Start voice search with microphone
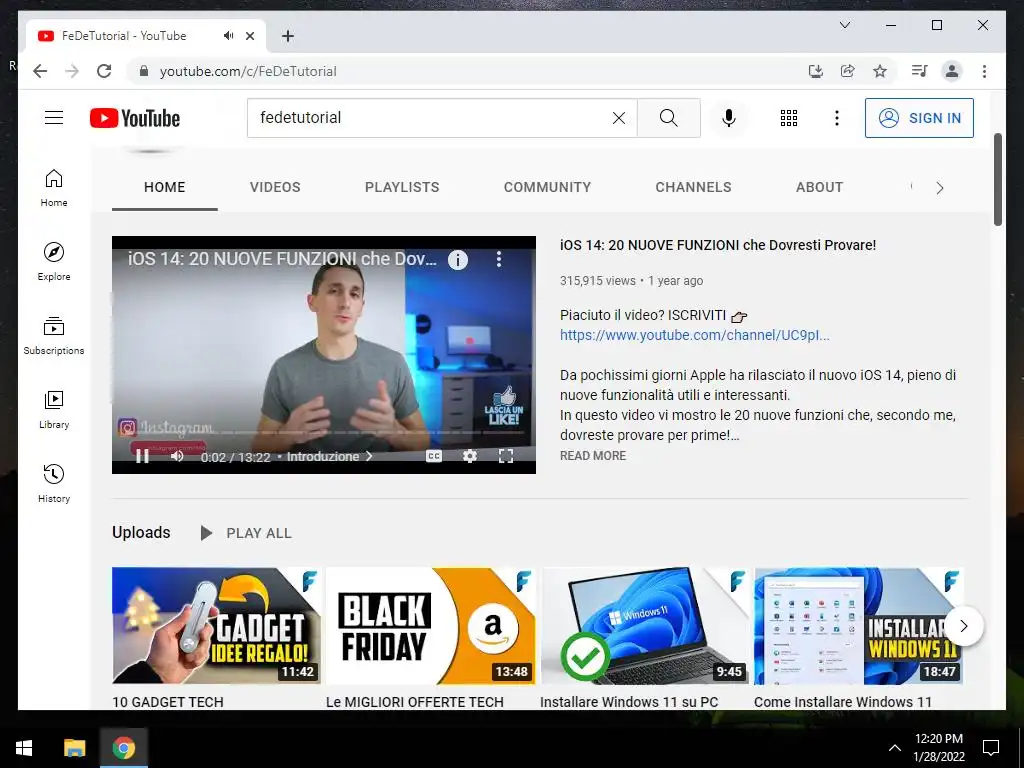Image resolution: width=1024 pixels, height=768 pixels. [729, 118]
